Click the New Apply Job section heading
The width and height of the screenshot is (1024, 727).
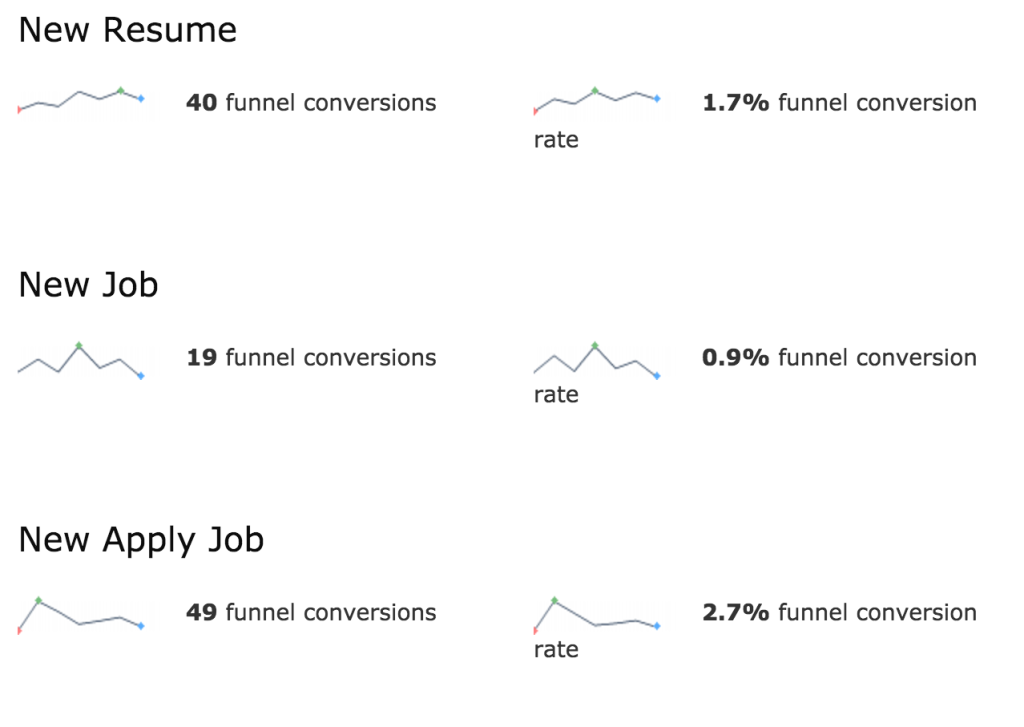click(141, 541)
